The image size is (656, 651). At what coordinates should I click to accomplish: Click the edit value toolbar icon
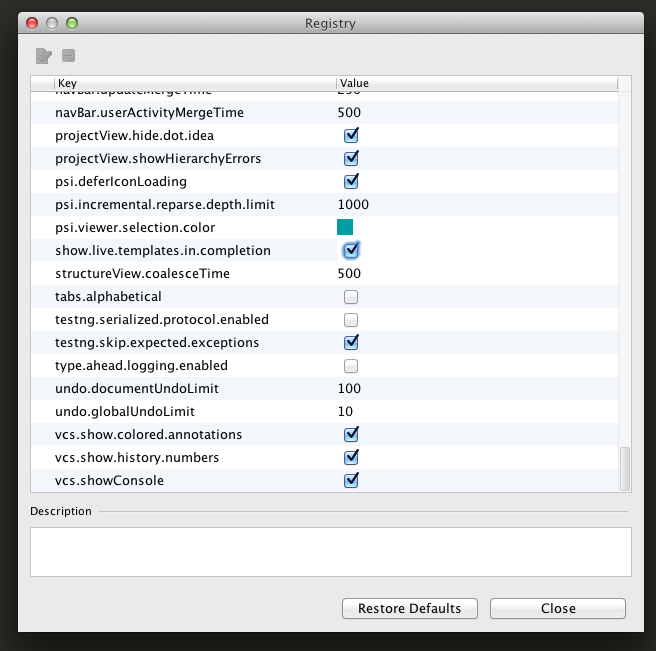click(x=44, y=56)
